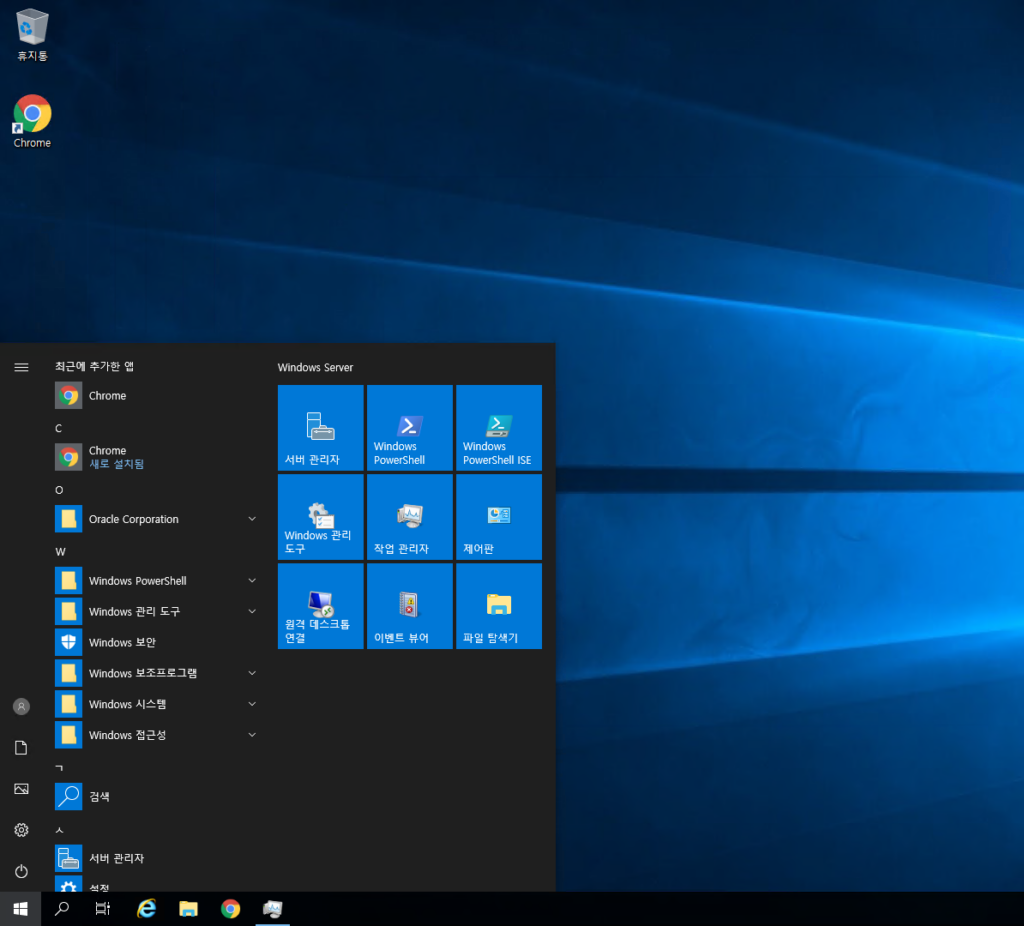This screenshot has height=926, width=1024.
Task: Click the Windows Server tile group title
Action: click(315, 368)
